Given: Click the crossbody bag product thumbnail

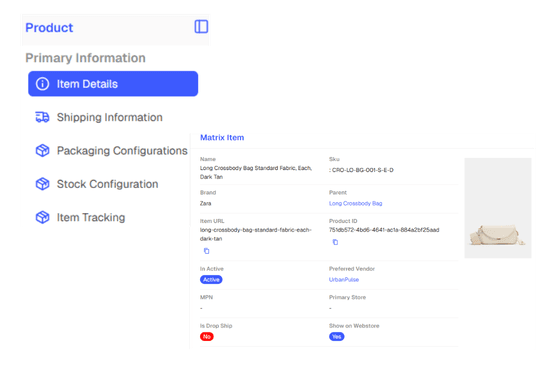Looking at the screenshot, I should pos(498,208).
